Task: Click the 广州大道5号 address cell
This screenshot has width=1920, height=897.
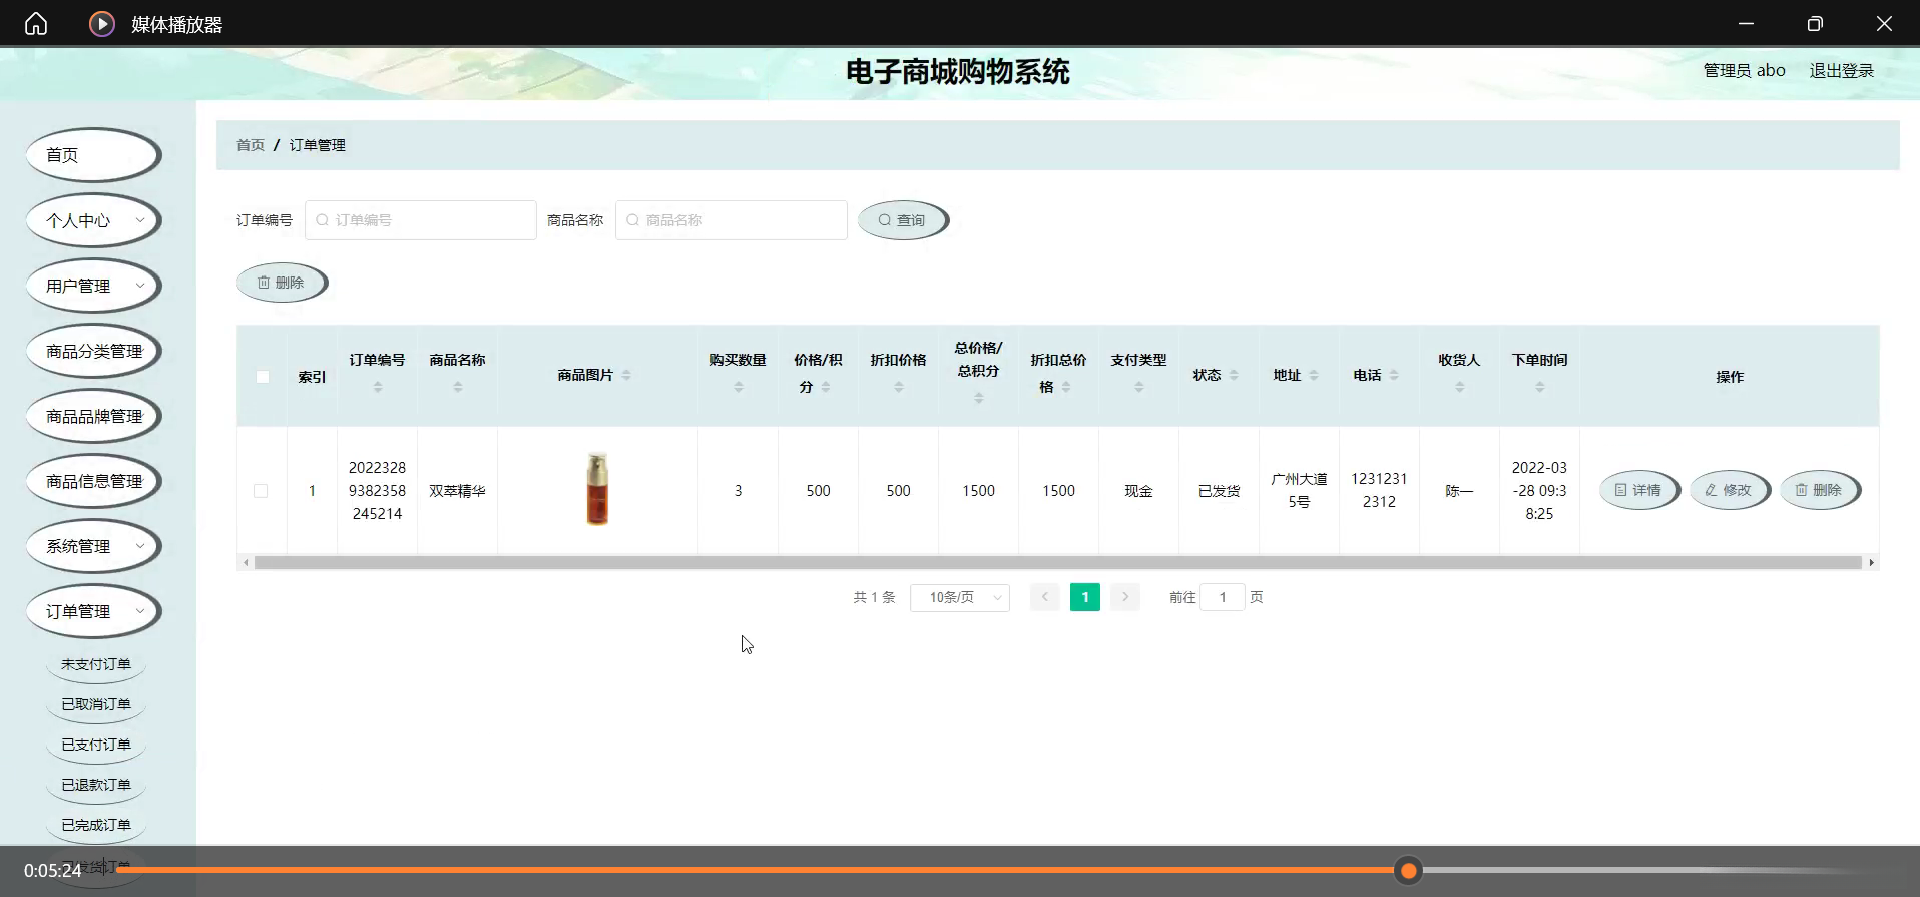Action: pyautogui.click(x=1299, y=491)
